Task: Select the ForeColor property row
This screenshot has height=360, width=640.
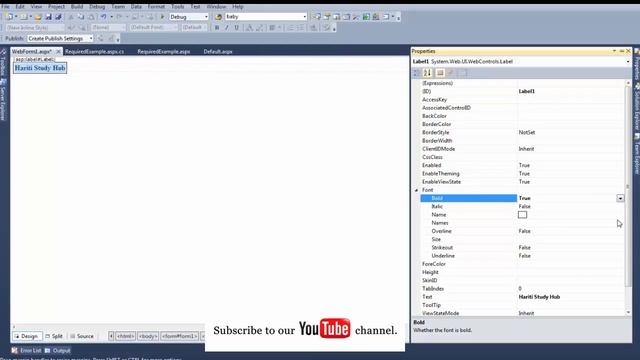Action: coord(522,264)
